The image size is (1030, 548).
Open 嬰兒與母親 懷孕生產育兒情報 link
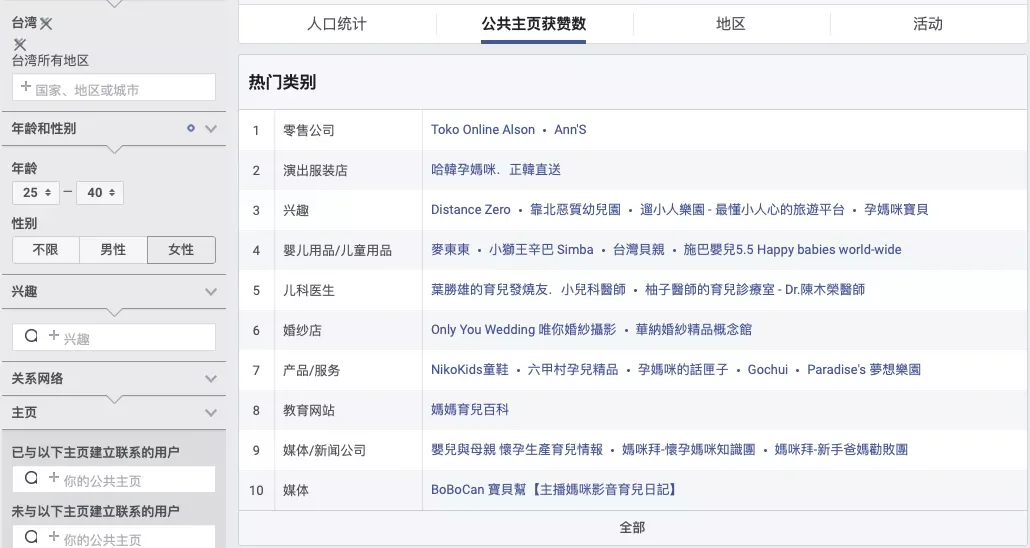click(517, 450)
